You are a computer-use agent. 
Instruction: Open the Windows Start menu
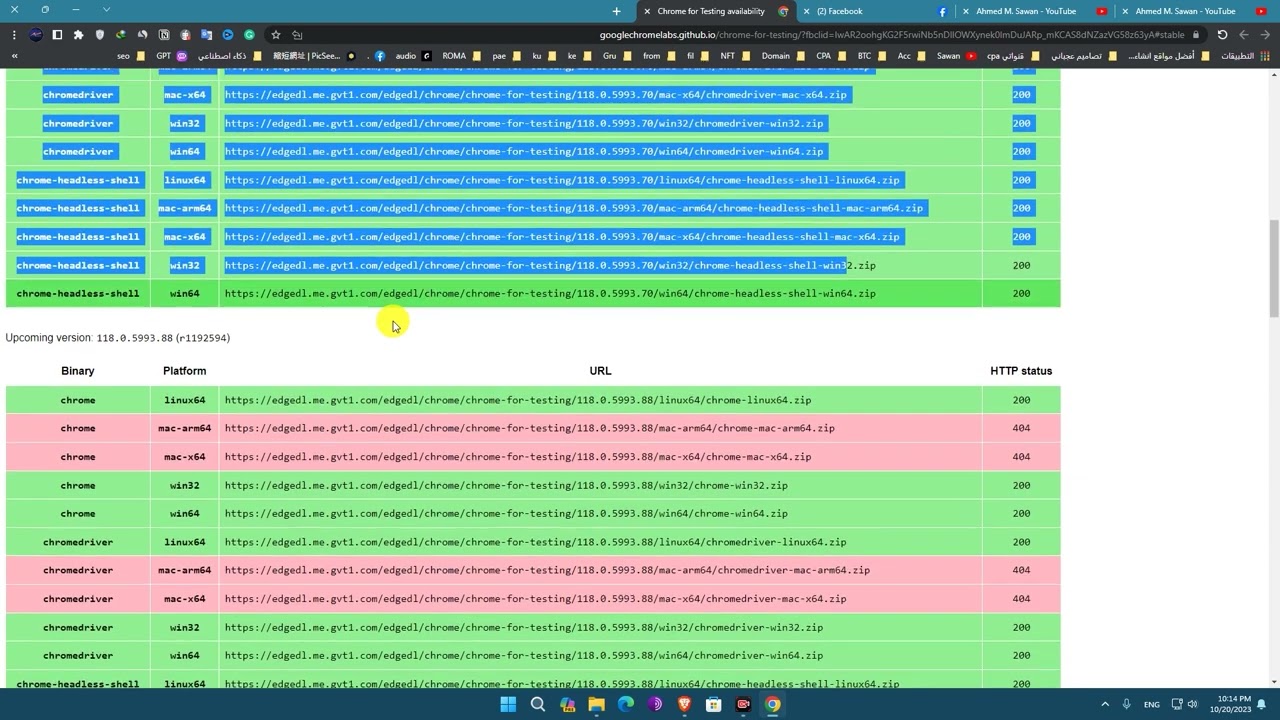508,704
